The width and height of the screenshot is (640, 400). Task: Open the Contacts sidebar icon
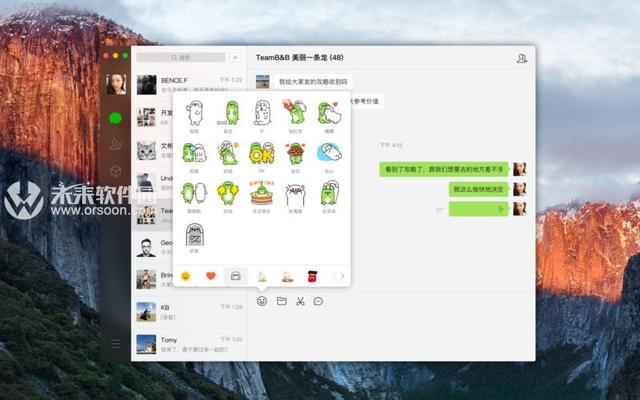click(116, 144)
